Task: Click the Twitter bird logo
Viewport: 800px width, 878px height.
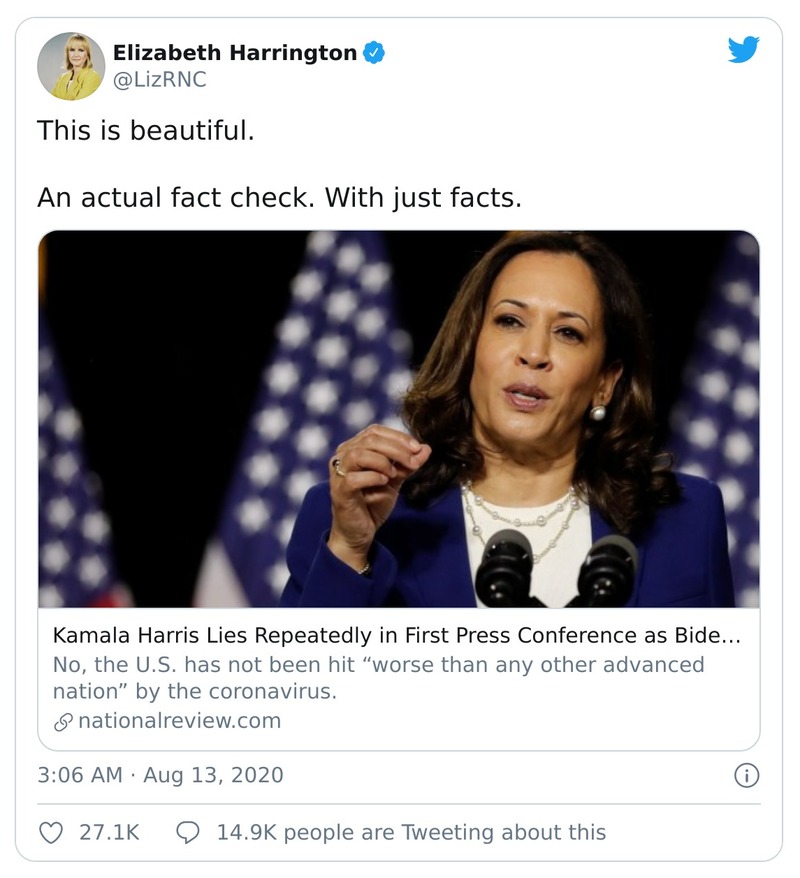Action: (x=743, y=50)
